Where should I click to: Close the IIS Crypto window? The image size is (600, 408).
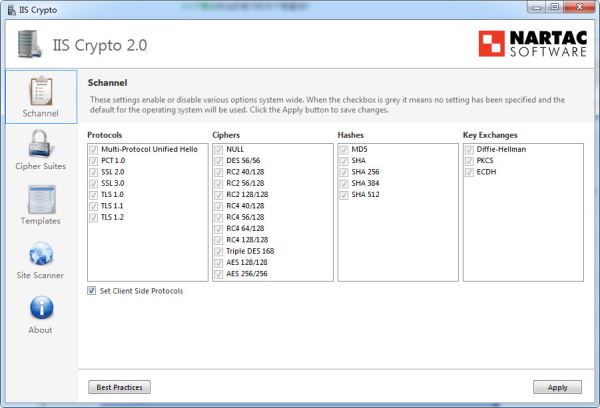pos(579,7)
